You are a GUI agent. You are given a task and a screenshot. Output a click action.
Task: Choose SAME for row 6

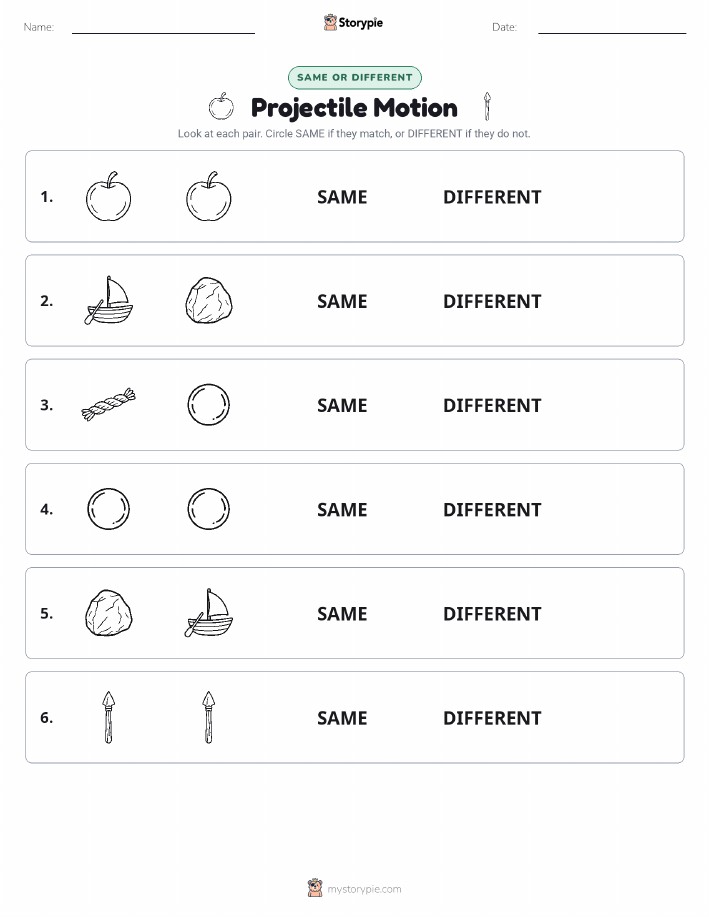(x=342, y=718)
